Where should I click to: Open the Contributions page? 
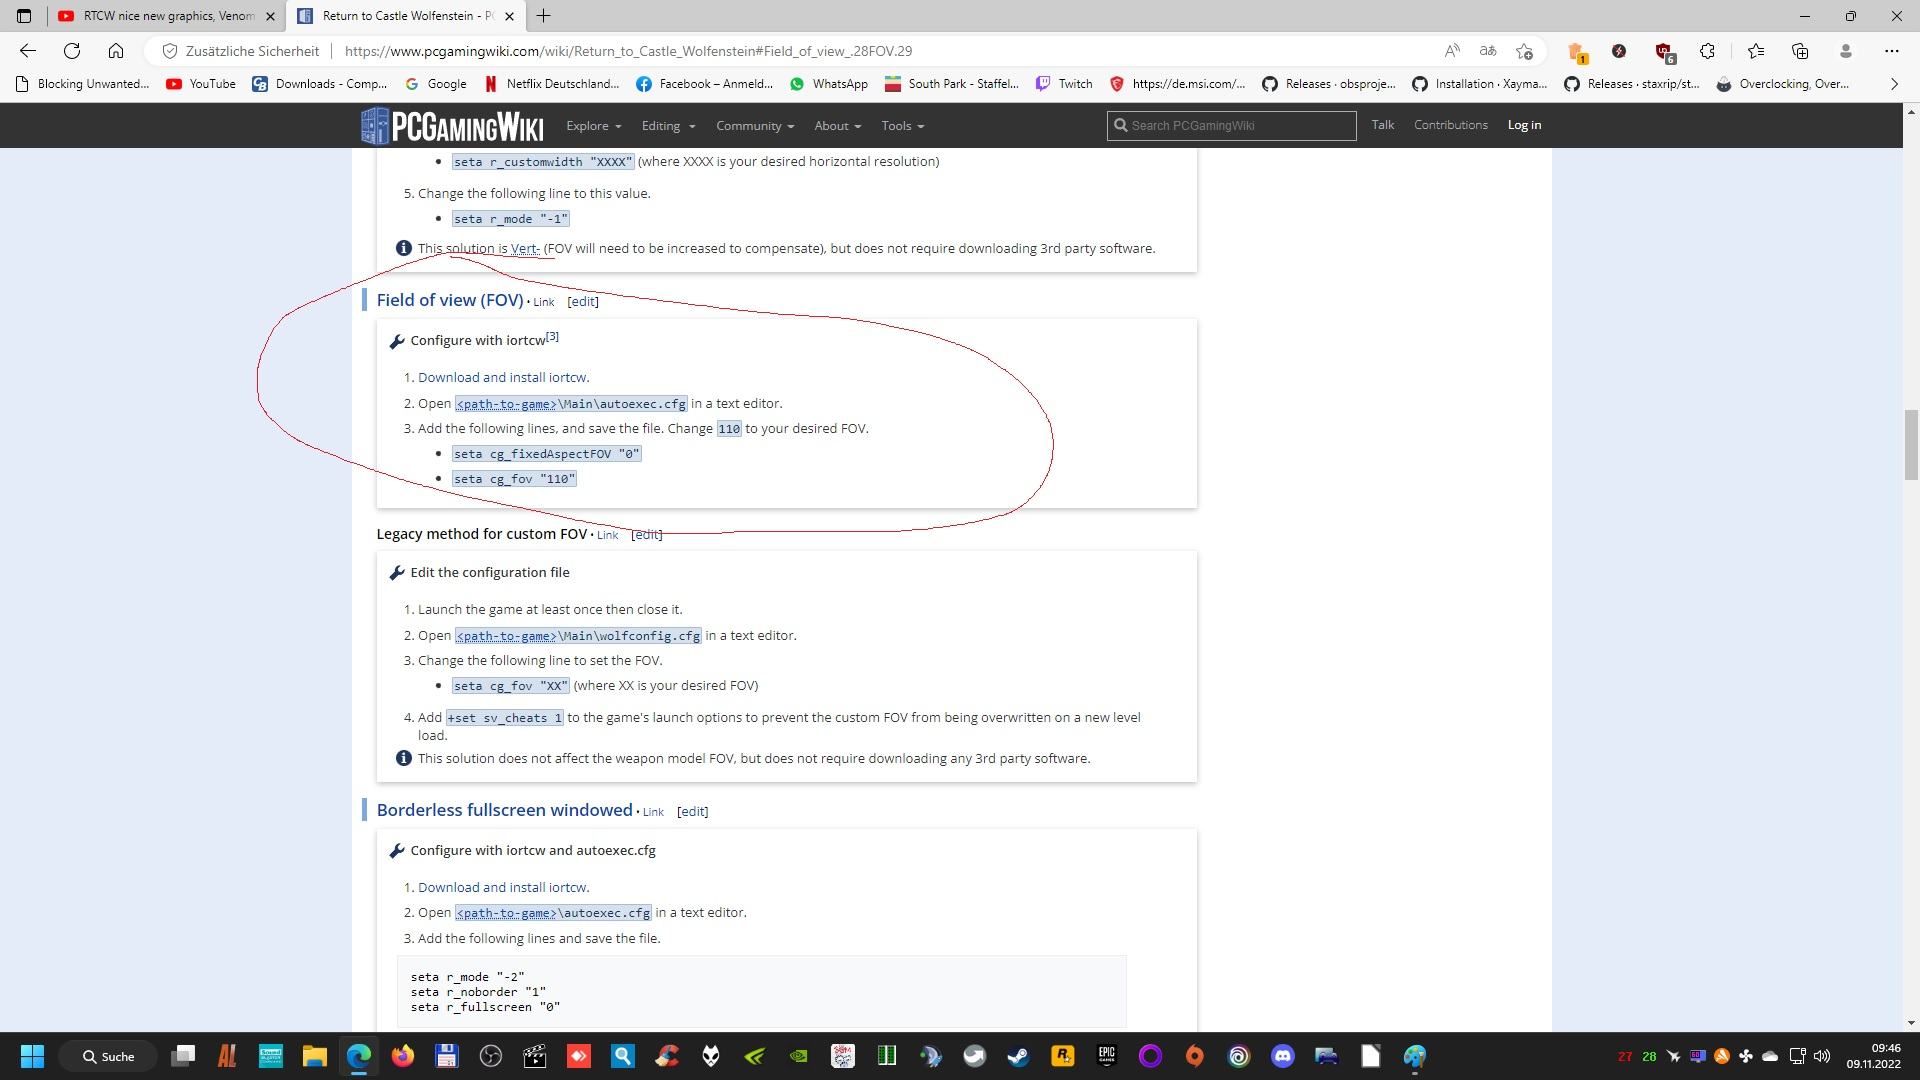[1451, 125]
